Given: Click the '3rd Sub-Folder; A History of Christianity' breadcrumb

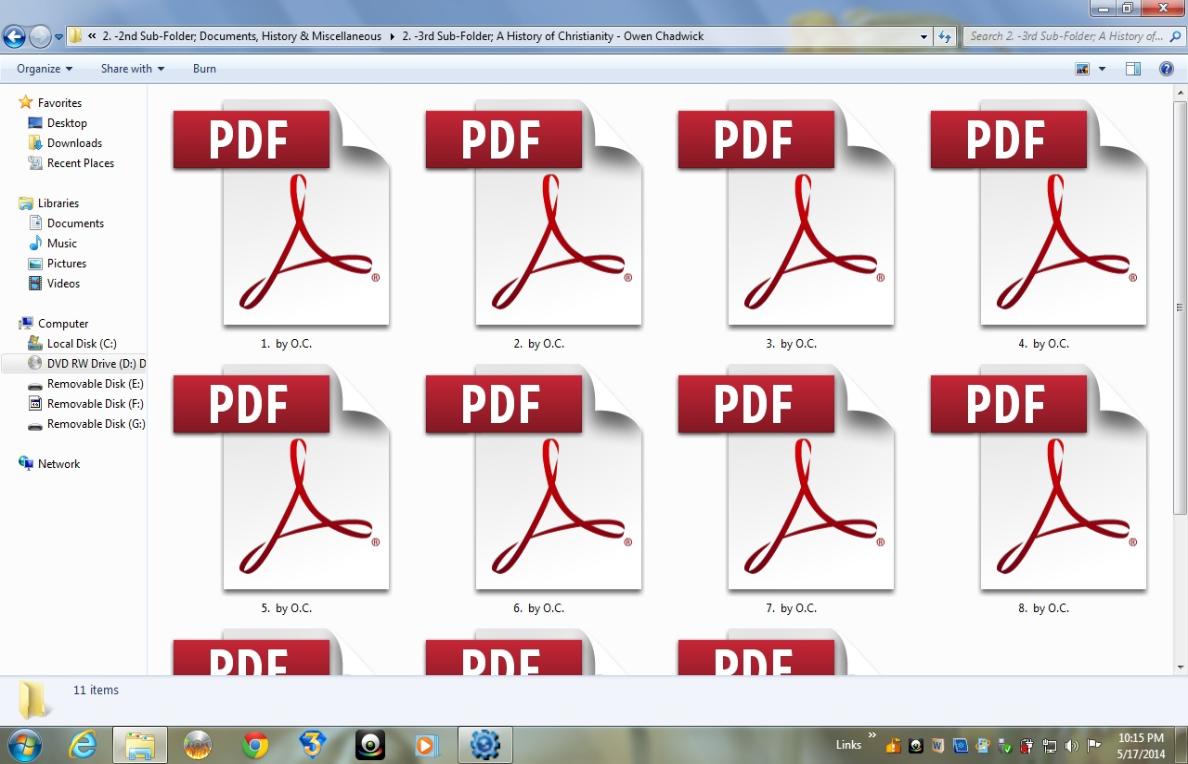Looking at the screenshot, I should (553, 36).
